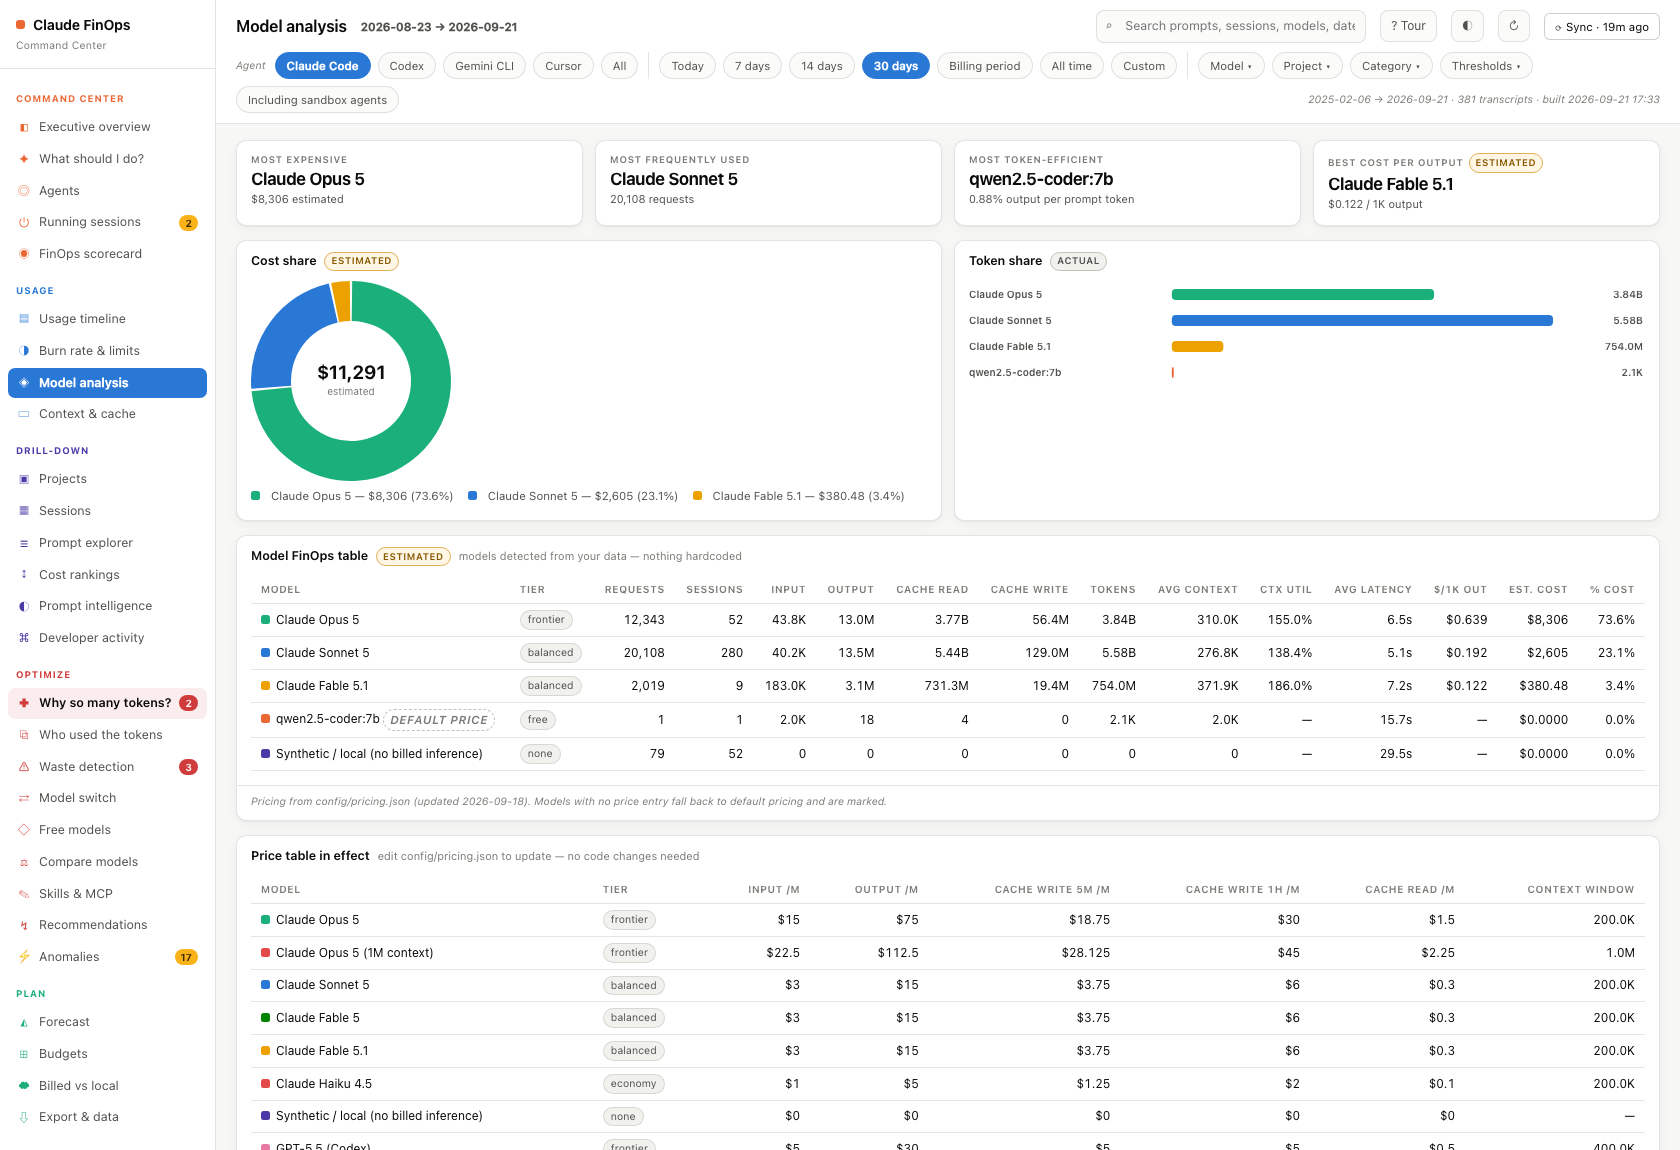The image size is (1680, 1150).
Task: Click the search prompts input field
Action: coord(1232,26)
